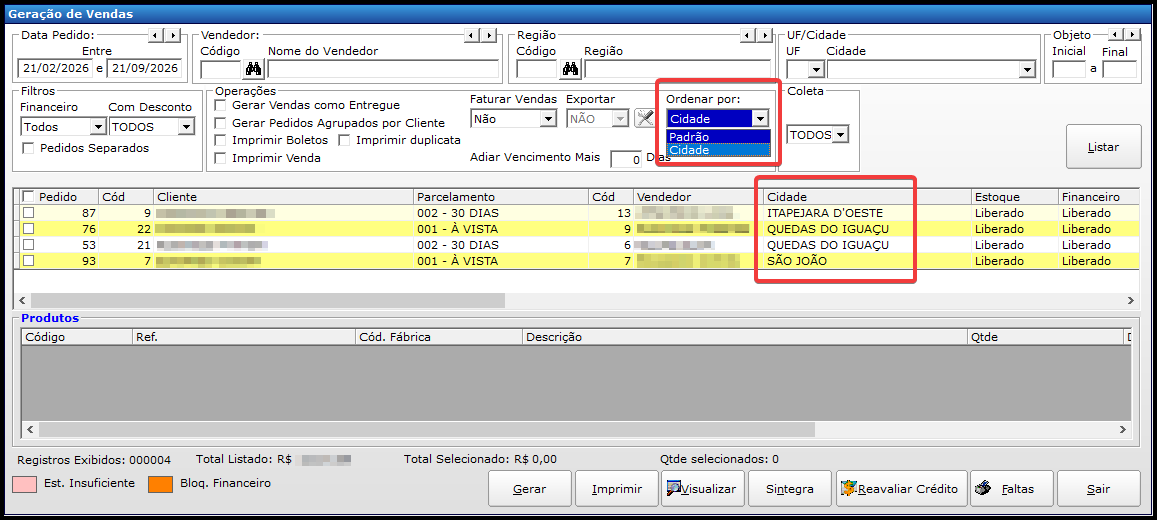Choose Cidade in Ordenar por list
1157x520 pixels.
click(x=718, y=150)
